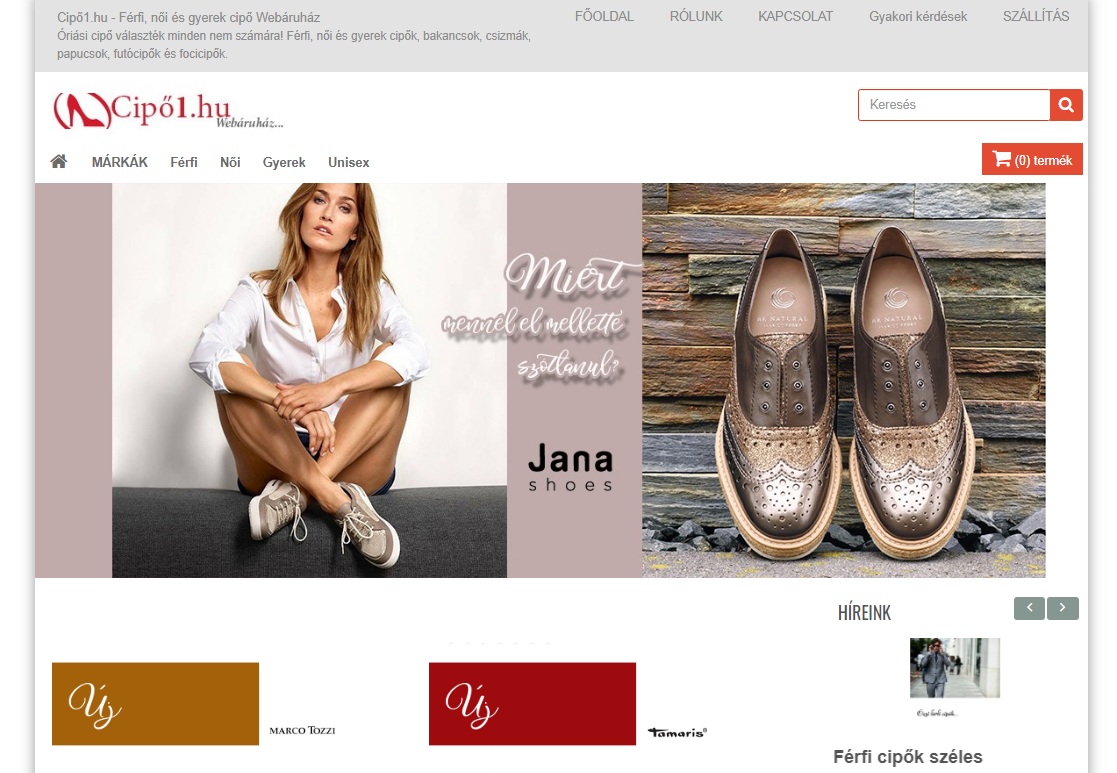Image resolution: width=1117 pixels, height=773 pixels.
Task: Click the home icon in navigation bar
Action: pyautogui.click(x=59, y=162)
